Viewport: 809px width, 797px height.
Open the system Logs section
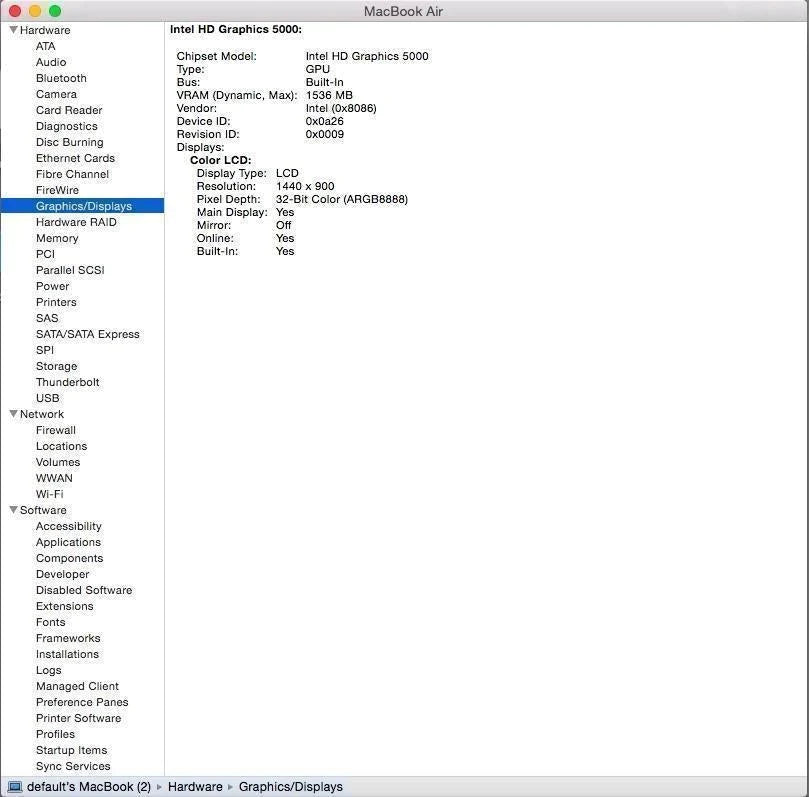point(48,670)
